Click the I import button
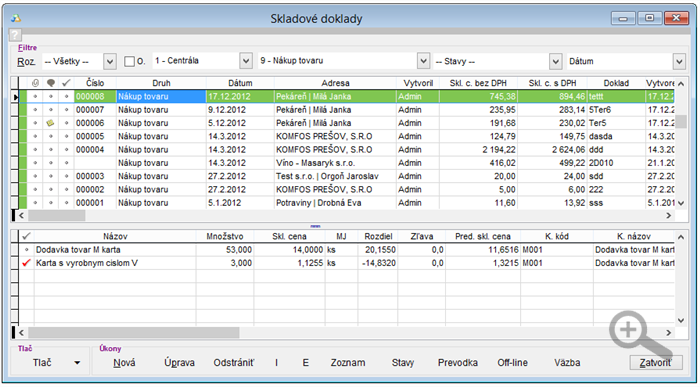The image size is (700, 387). click(x=276, y=363)
